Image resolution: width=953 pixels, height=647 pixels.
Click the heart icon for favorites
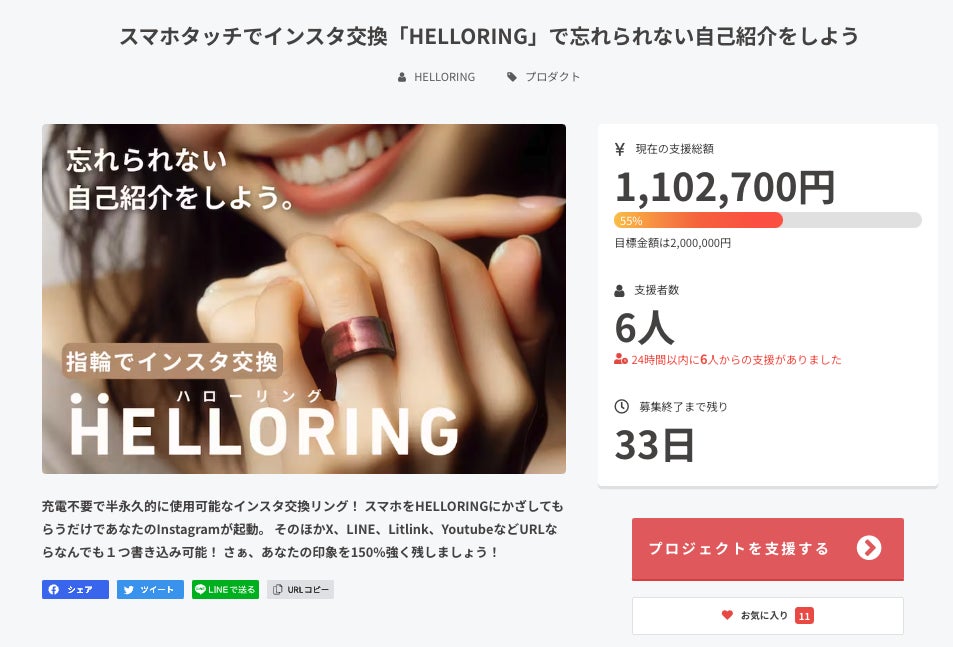pos(727,615)
